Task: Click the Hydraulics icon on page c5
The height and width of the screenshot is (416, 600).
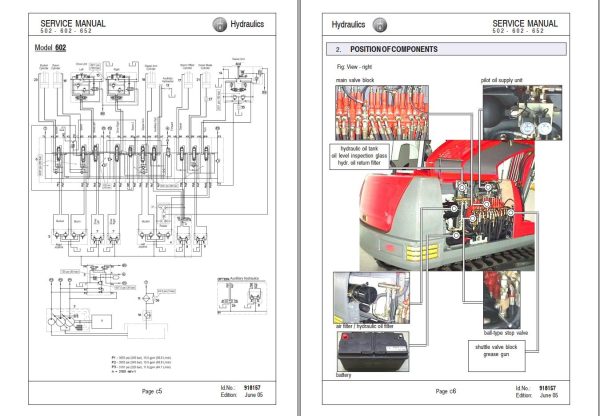Action: click(x=220, y=24)
